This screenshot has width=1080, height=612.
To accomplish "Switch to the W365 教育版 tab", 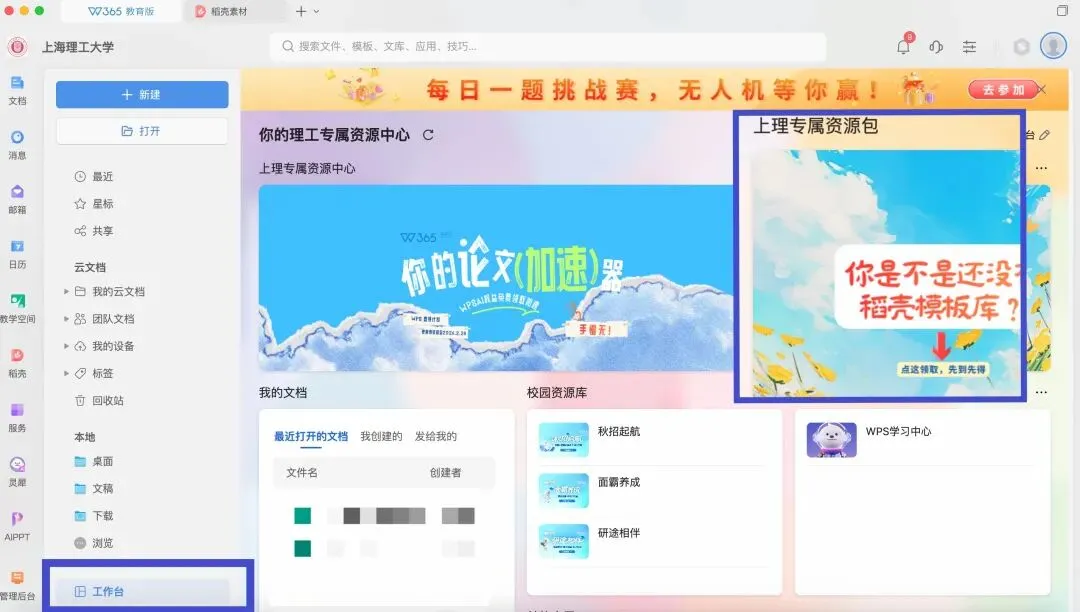I will [121, 12].
